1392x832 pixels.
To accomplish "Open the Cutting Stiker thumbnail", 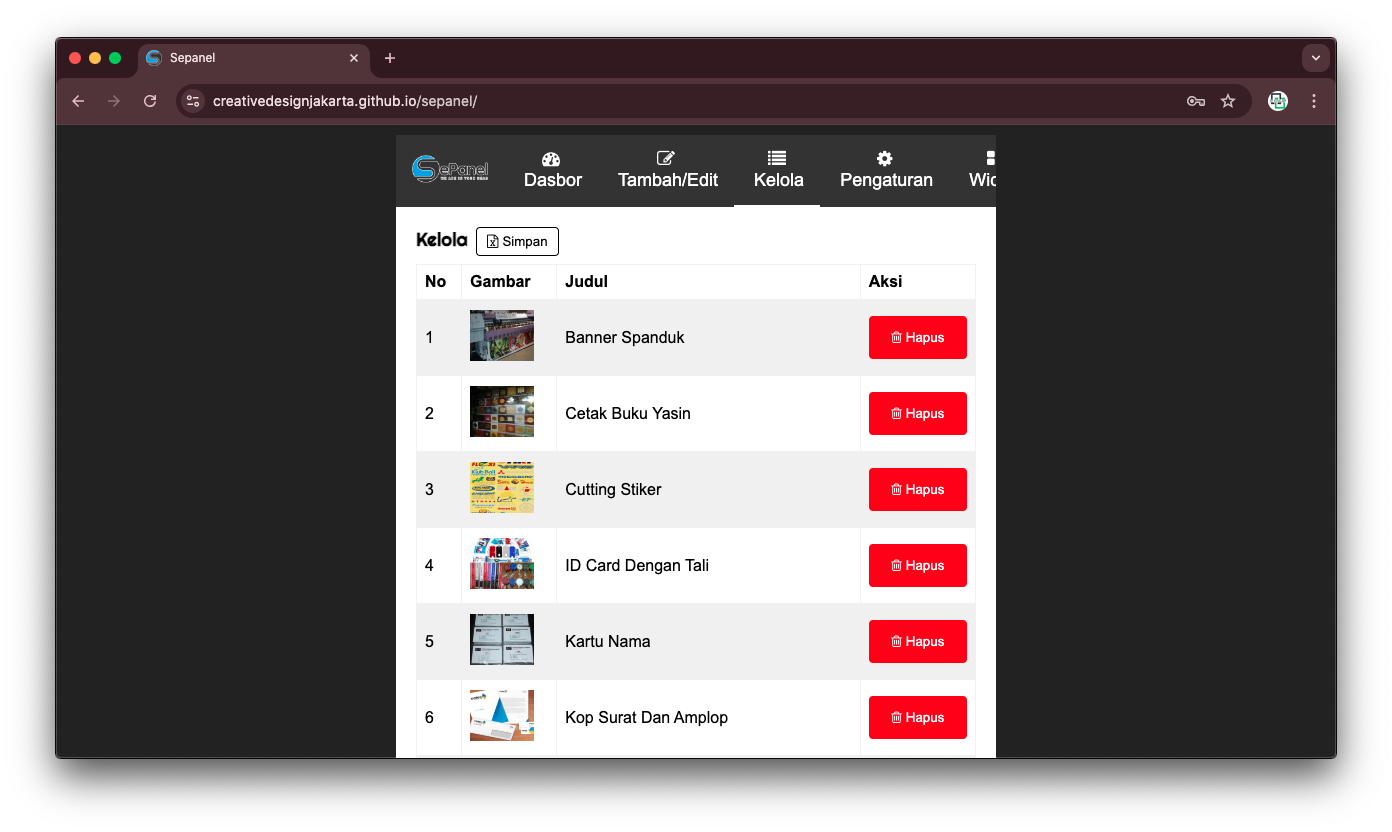I will 502,488.
